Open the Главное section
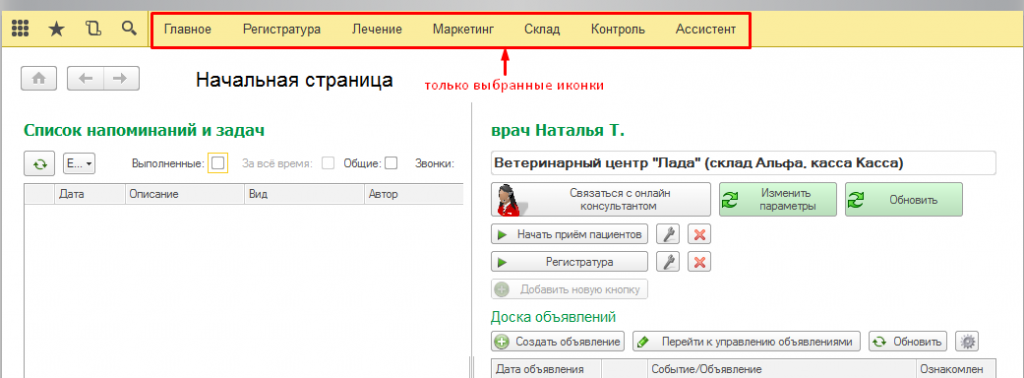Viewport: 1024px width, 378px height. click(187, 29)
